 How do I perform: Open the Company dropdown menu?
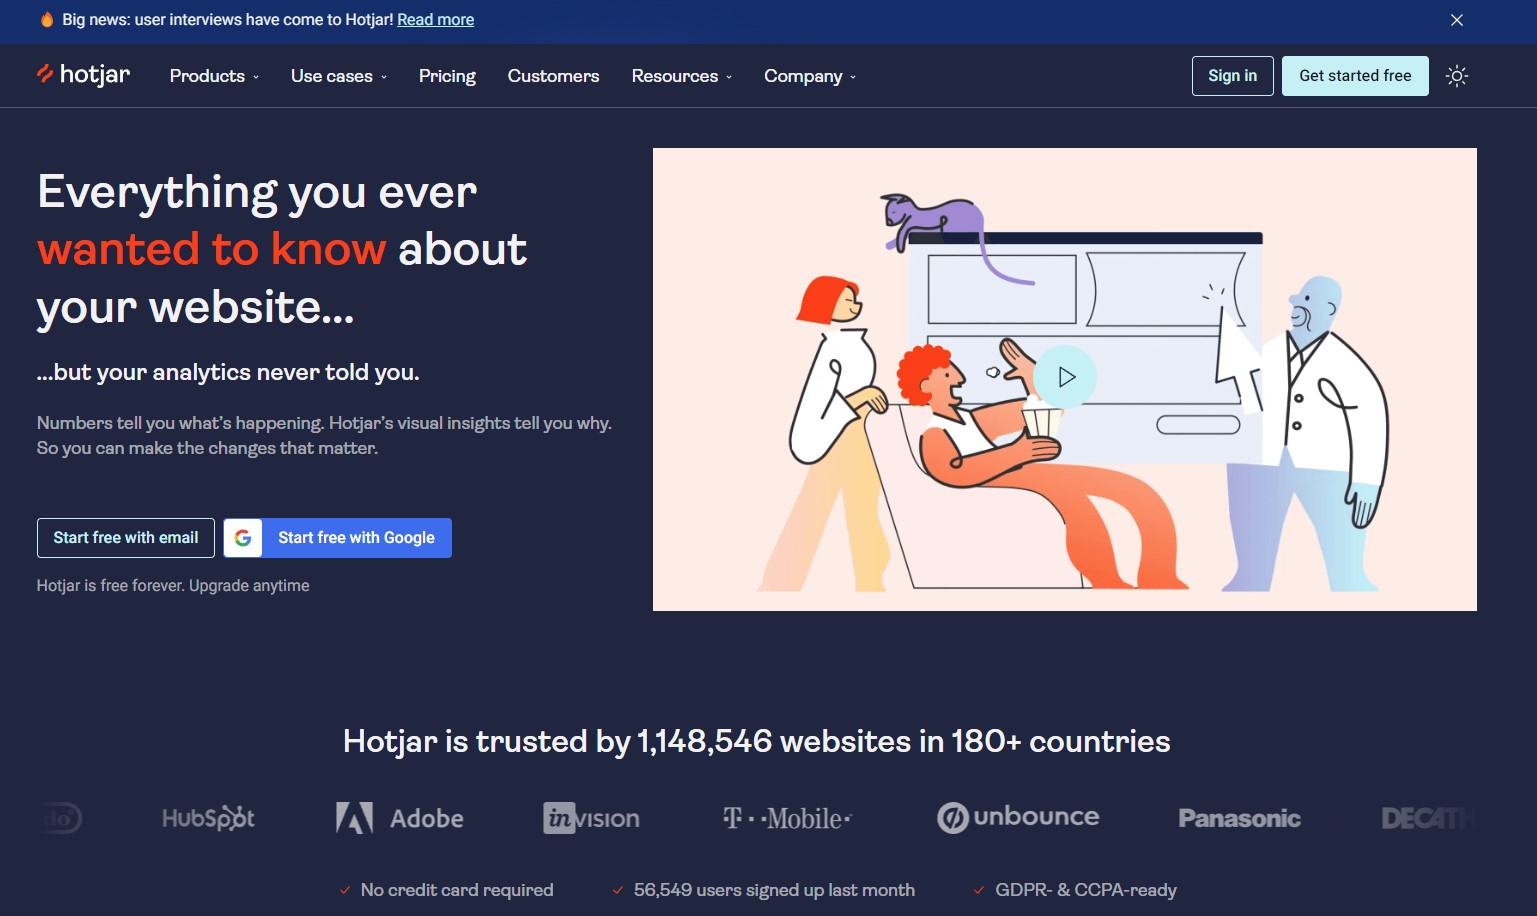click(x=810, y=76)
